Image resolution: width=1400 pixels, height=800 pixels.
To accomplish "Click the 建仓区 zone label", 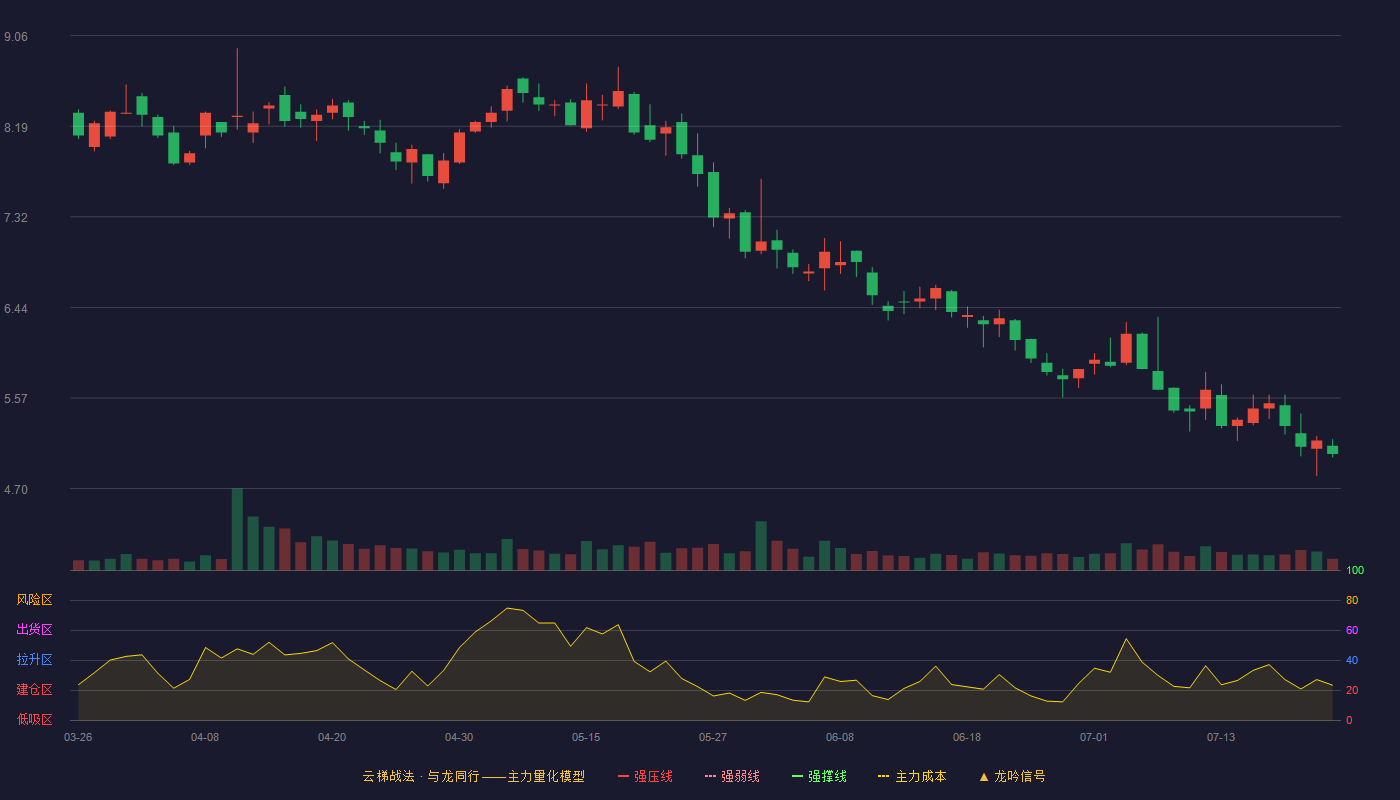I will click(x=34, y=690).
